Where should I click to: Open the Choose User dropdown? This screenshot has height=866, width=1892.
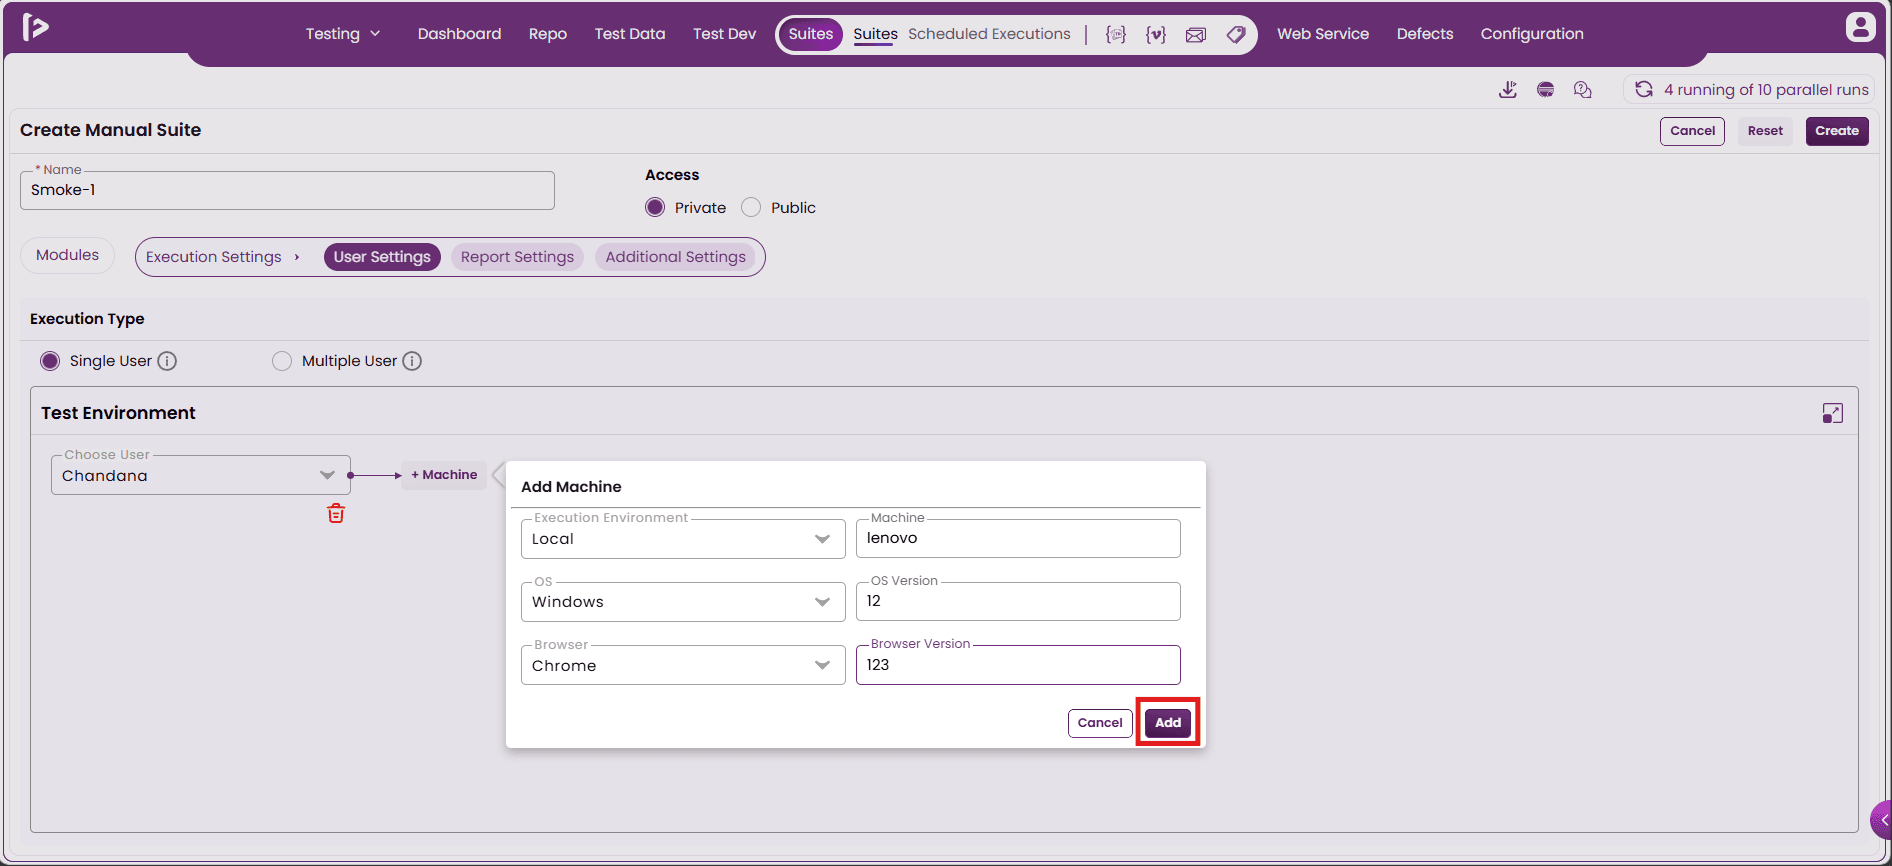click(x=201, y=475)
